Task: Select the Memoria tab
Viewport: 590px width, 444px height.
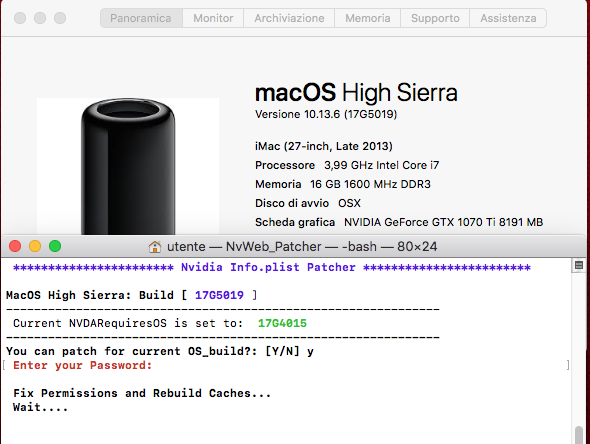Action: [x=368, y=18]
